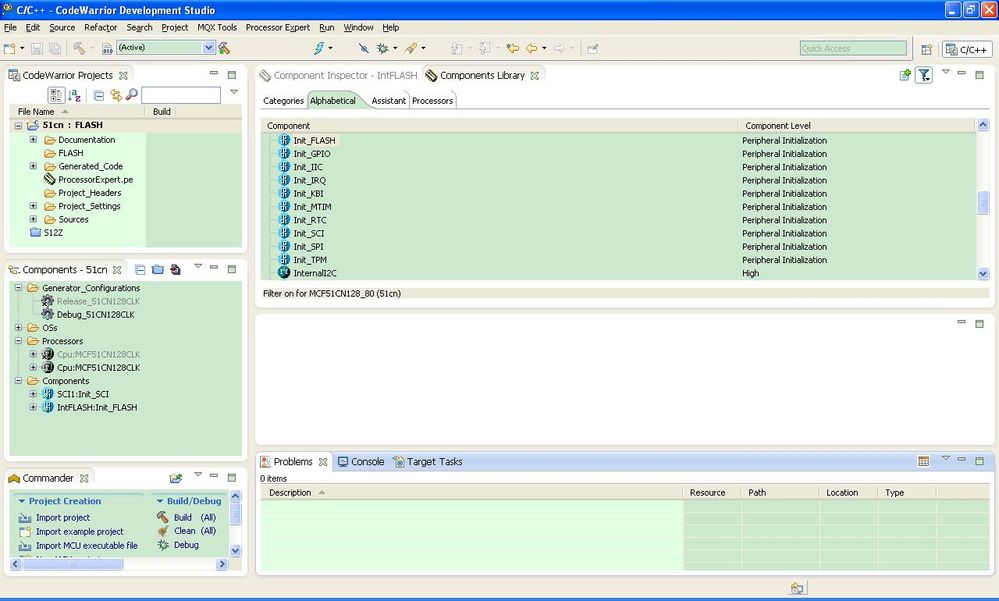Click the red-arrow icon in Components toolbar

click(175, 270)
